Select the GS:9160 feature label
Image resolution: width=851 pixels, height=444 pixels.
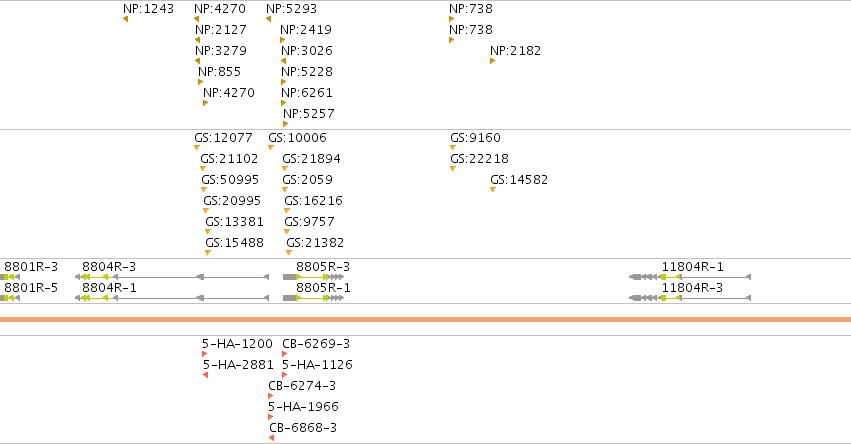click(475, 138)
